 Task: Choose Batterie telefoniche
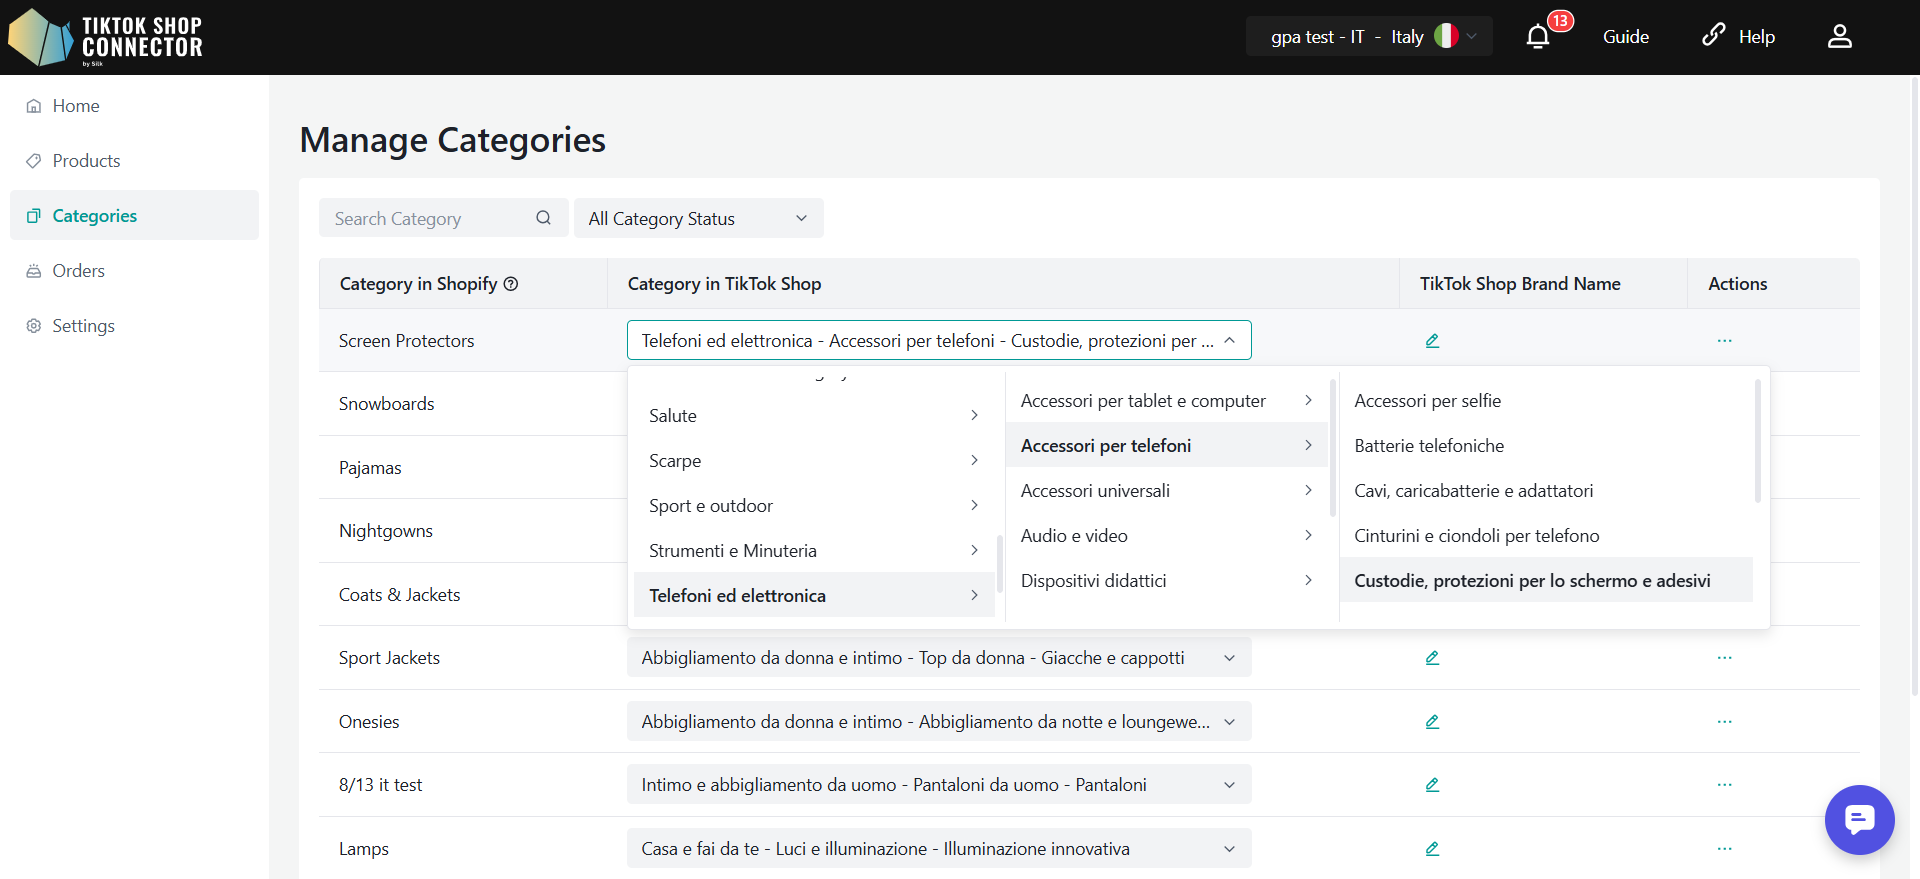tap(1546, 446)
